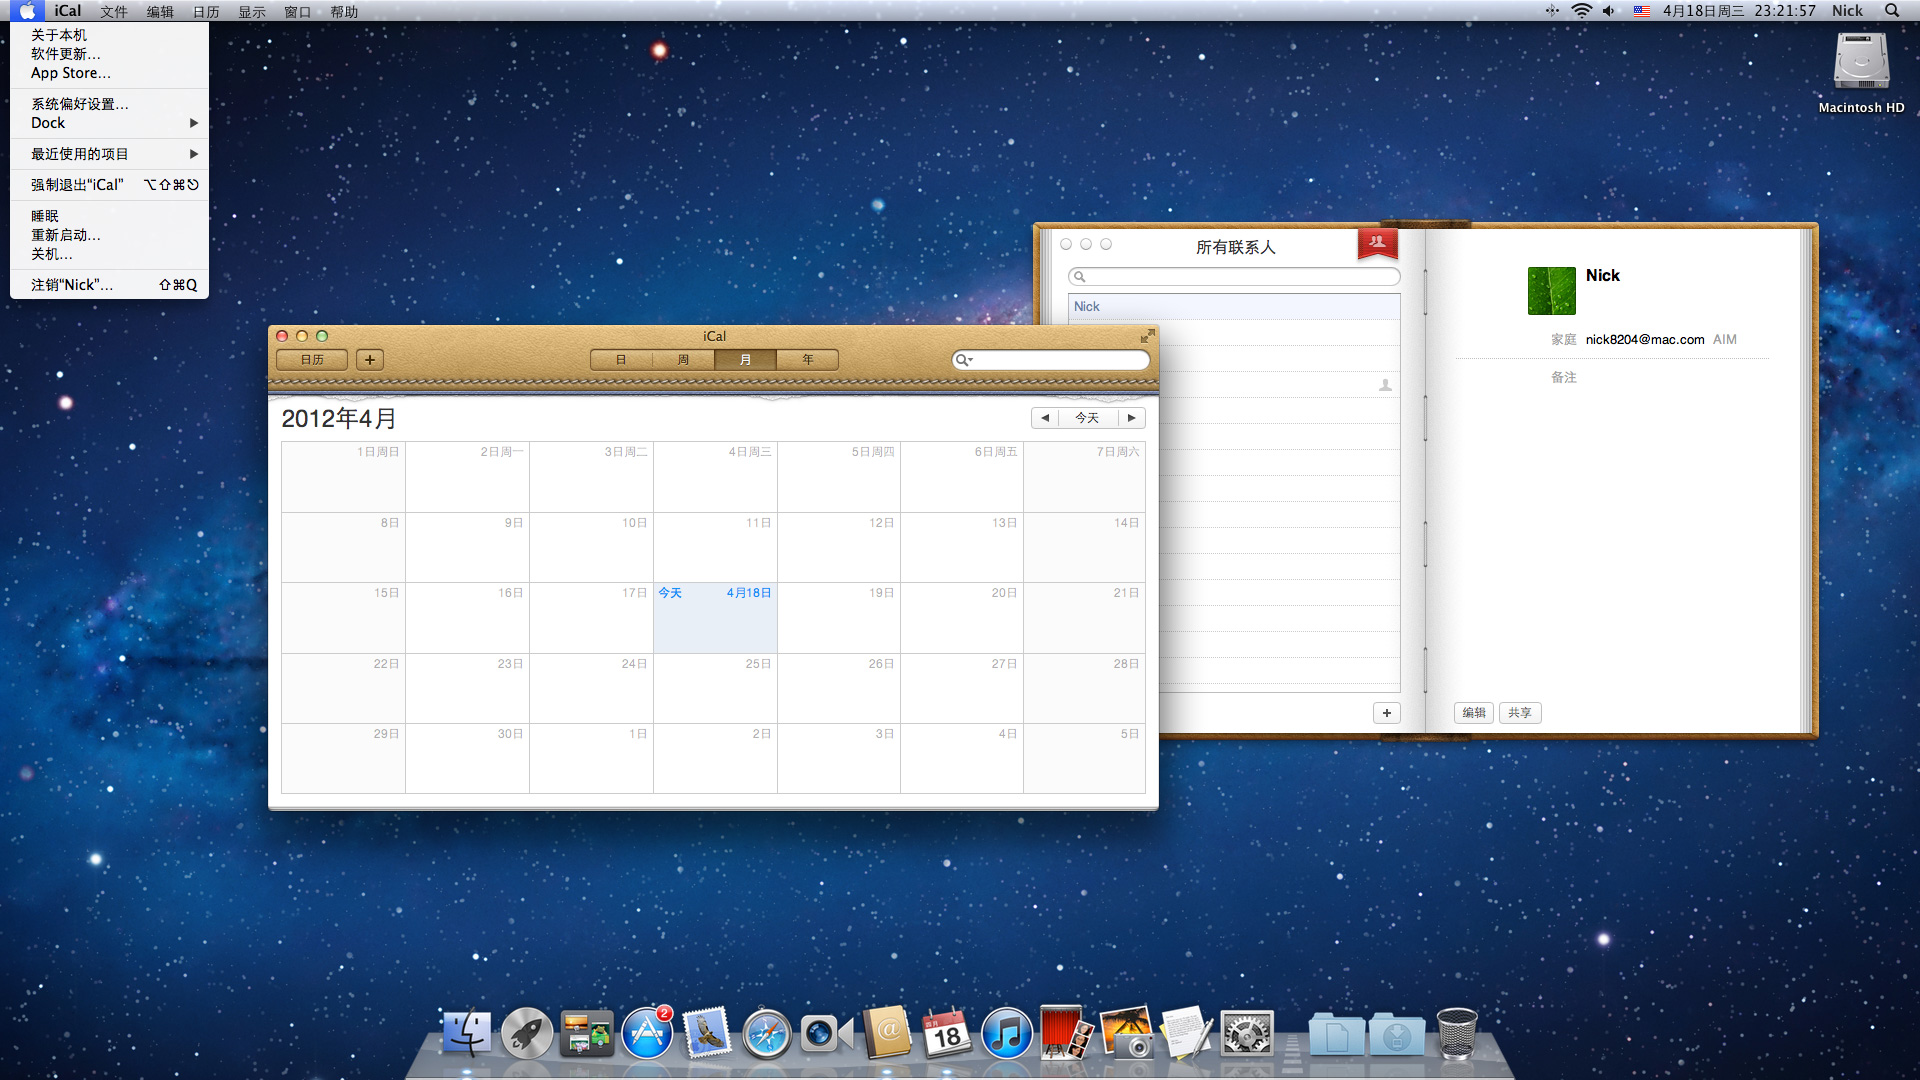Click the Spotlight magnifier in menu bar

click(x=1892, y=11)
